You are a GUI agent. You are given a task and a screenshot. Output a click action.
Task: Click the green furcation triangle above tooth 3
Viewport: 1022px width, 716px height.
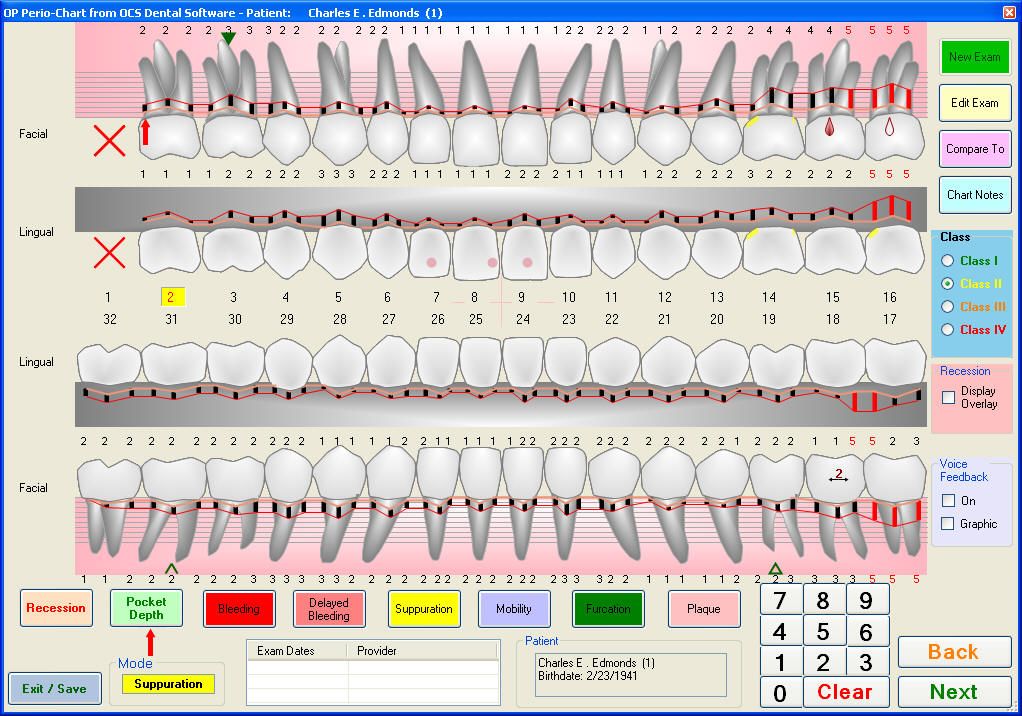tap(227, 38)
